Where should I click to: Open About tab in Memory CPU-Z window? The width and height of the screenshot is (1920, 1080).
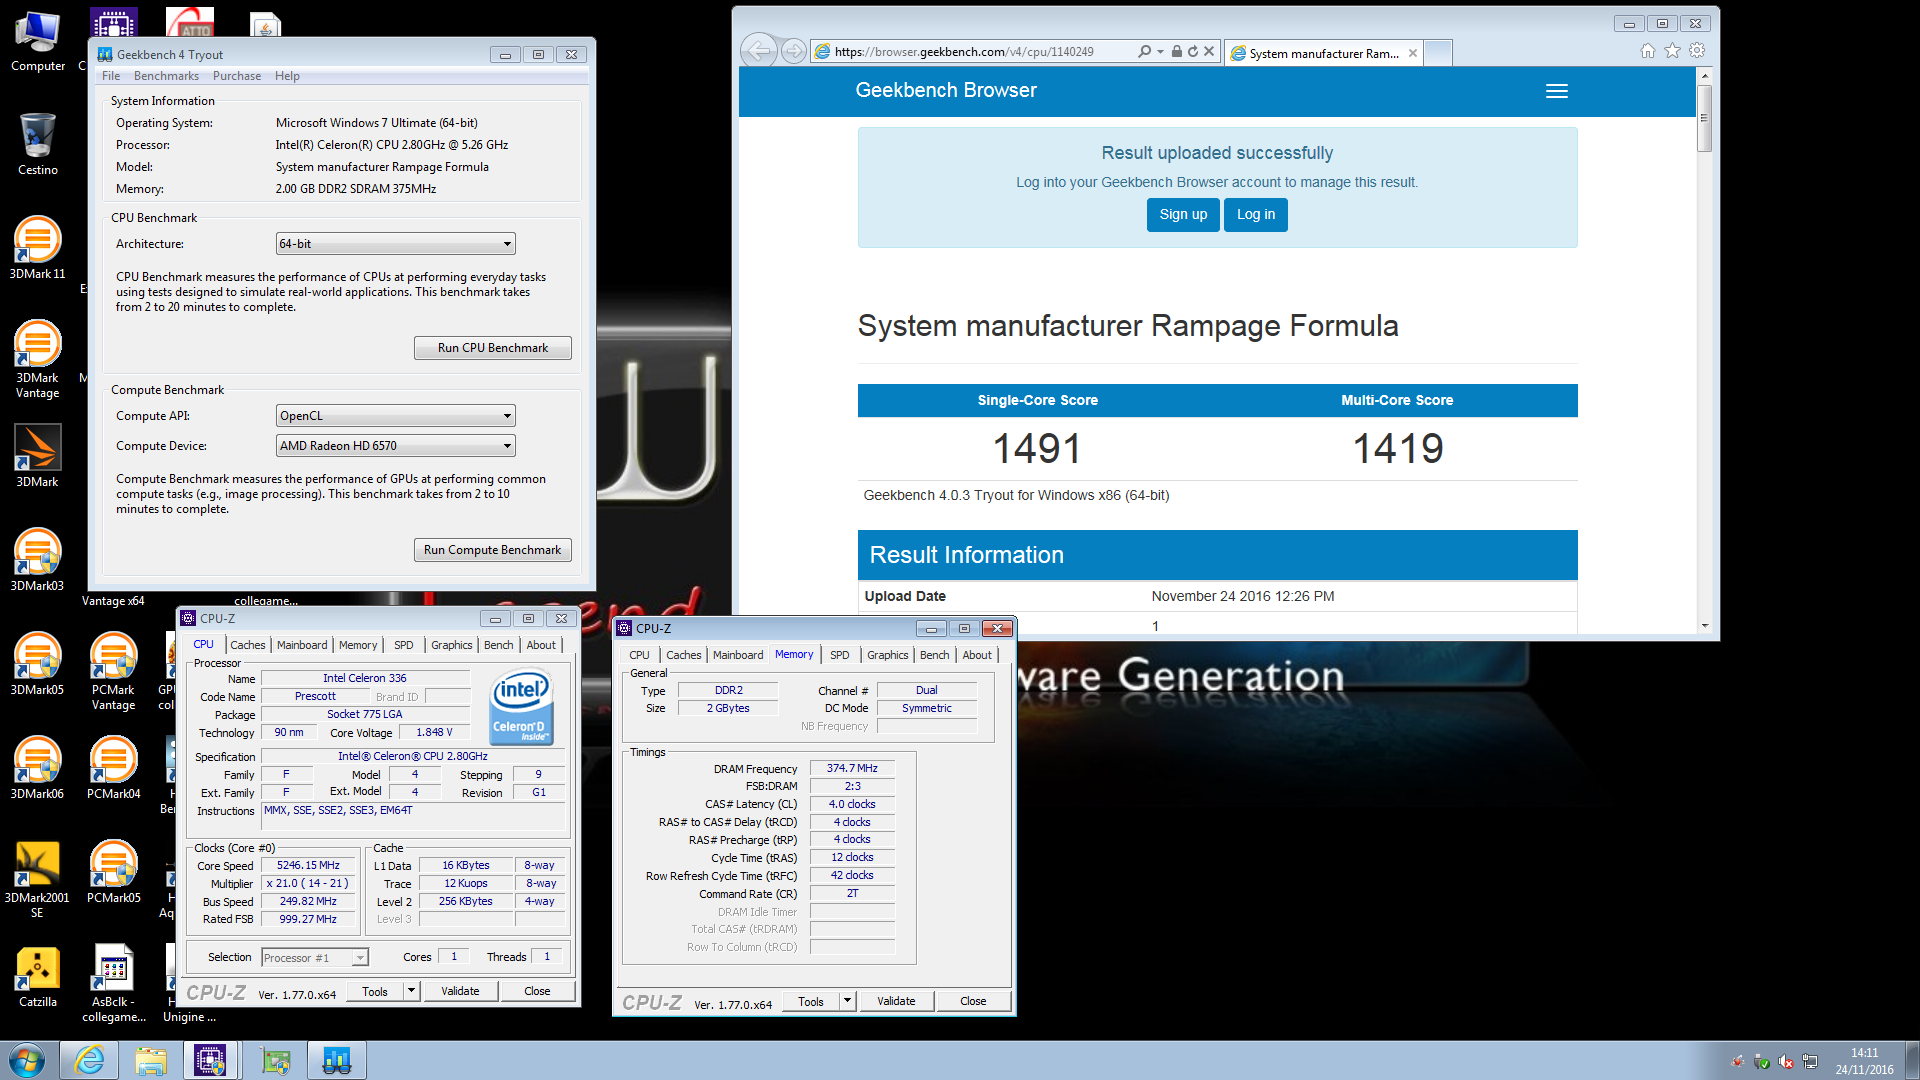coord(977,655)
